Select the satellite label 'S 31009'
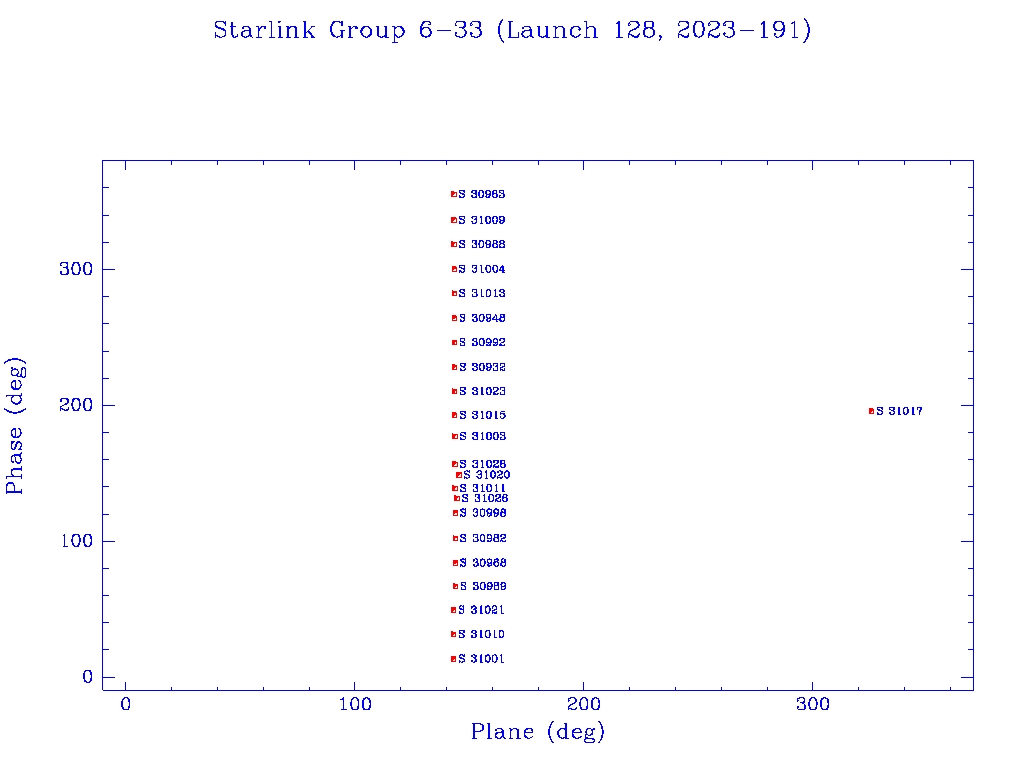This screenshot has height=768, width=1024. [482, 221]
